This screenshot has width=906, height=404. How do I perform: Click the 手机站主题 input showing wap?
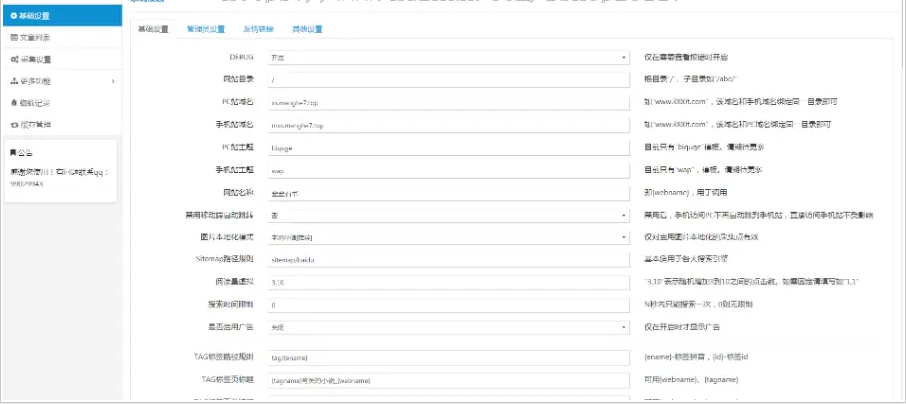point(448,171)
